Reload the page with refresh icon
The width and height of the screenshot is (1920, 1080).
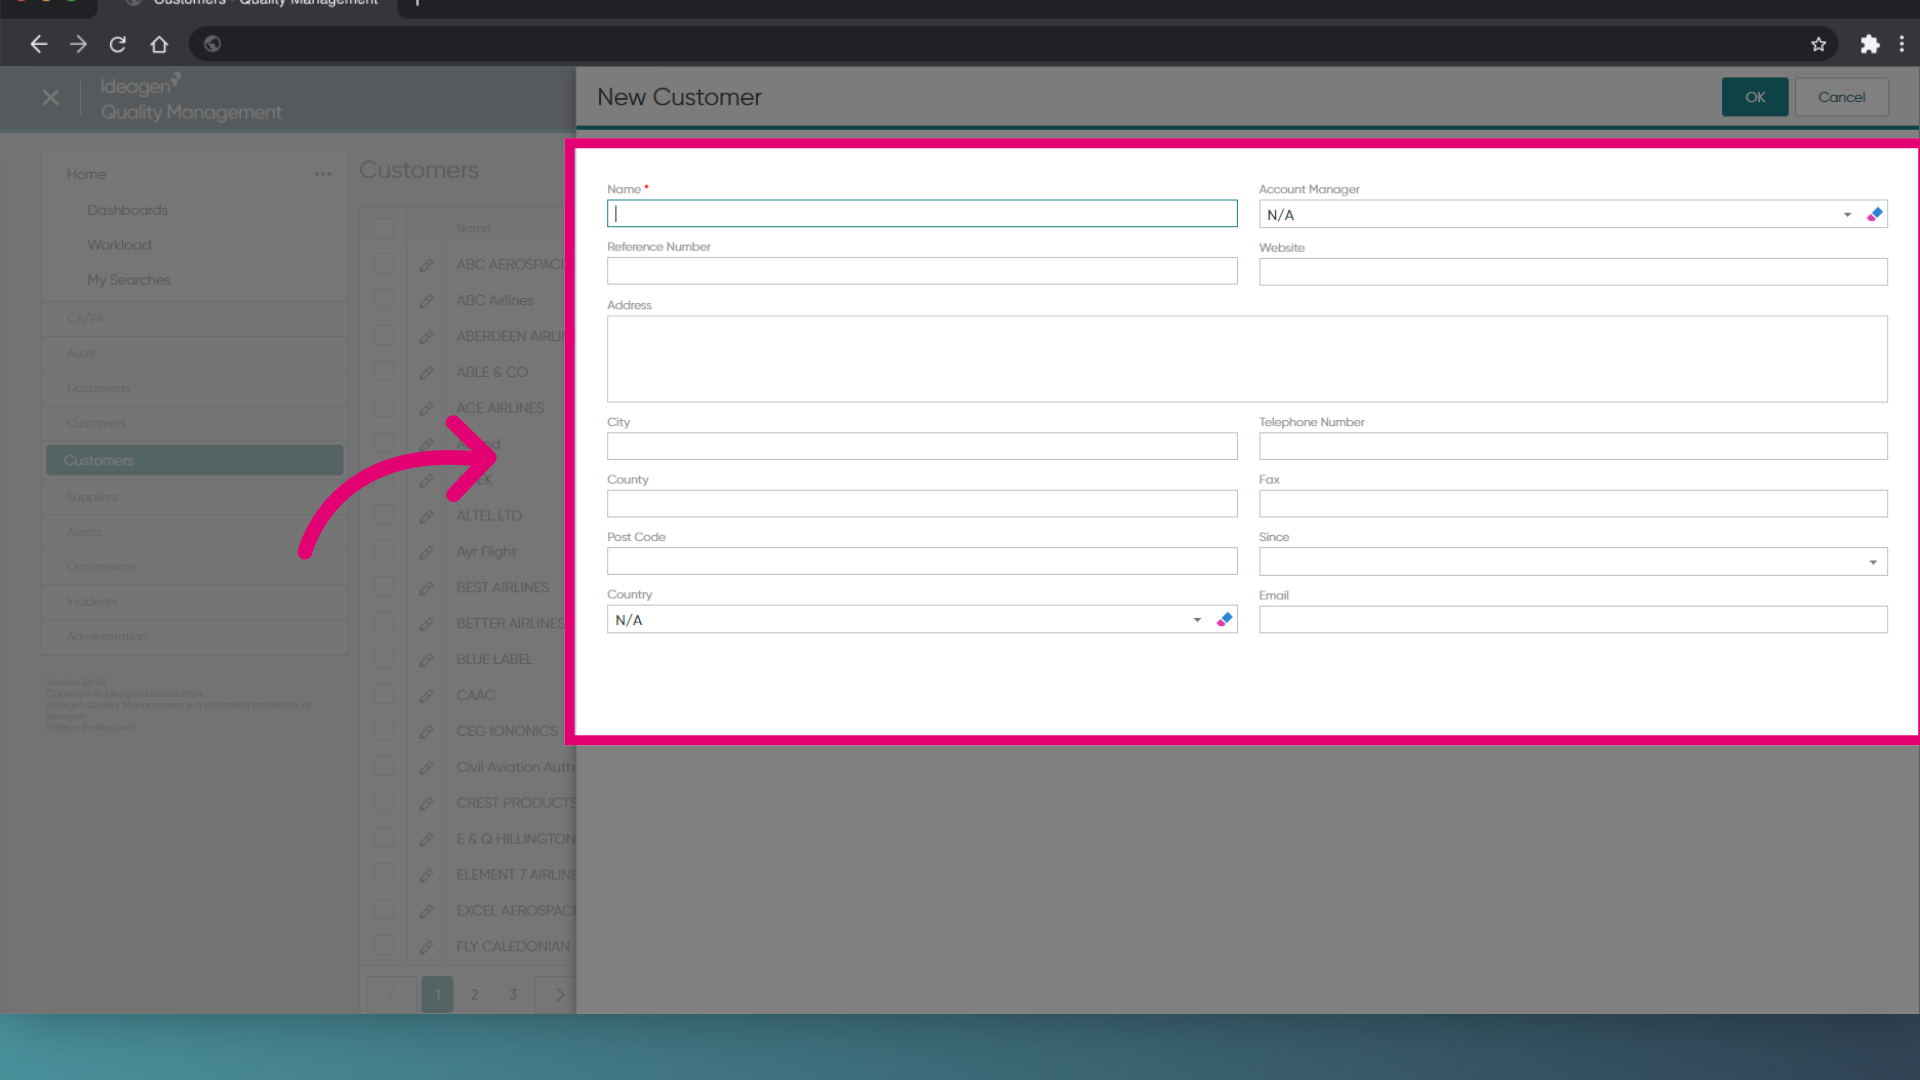tap(118, 44)
